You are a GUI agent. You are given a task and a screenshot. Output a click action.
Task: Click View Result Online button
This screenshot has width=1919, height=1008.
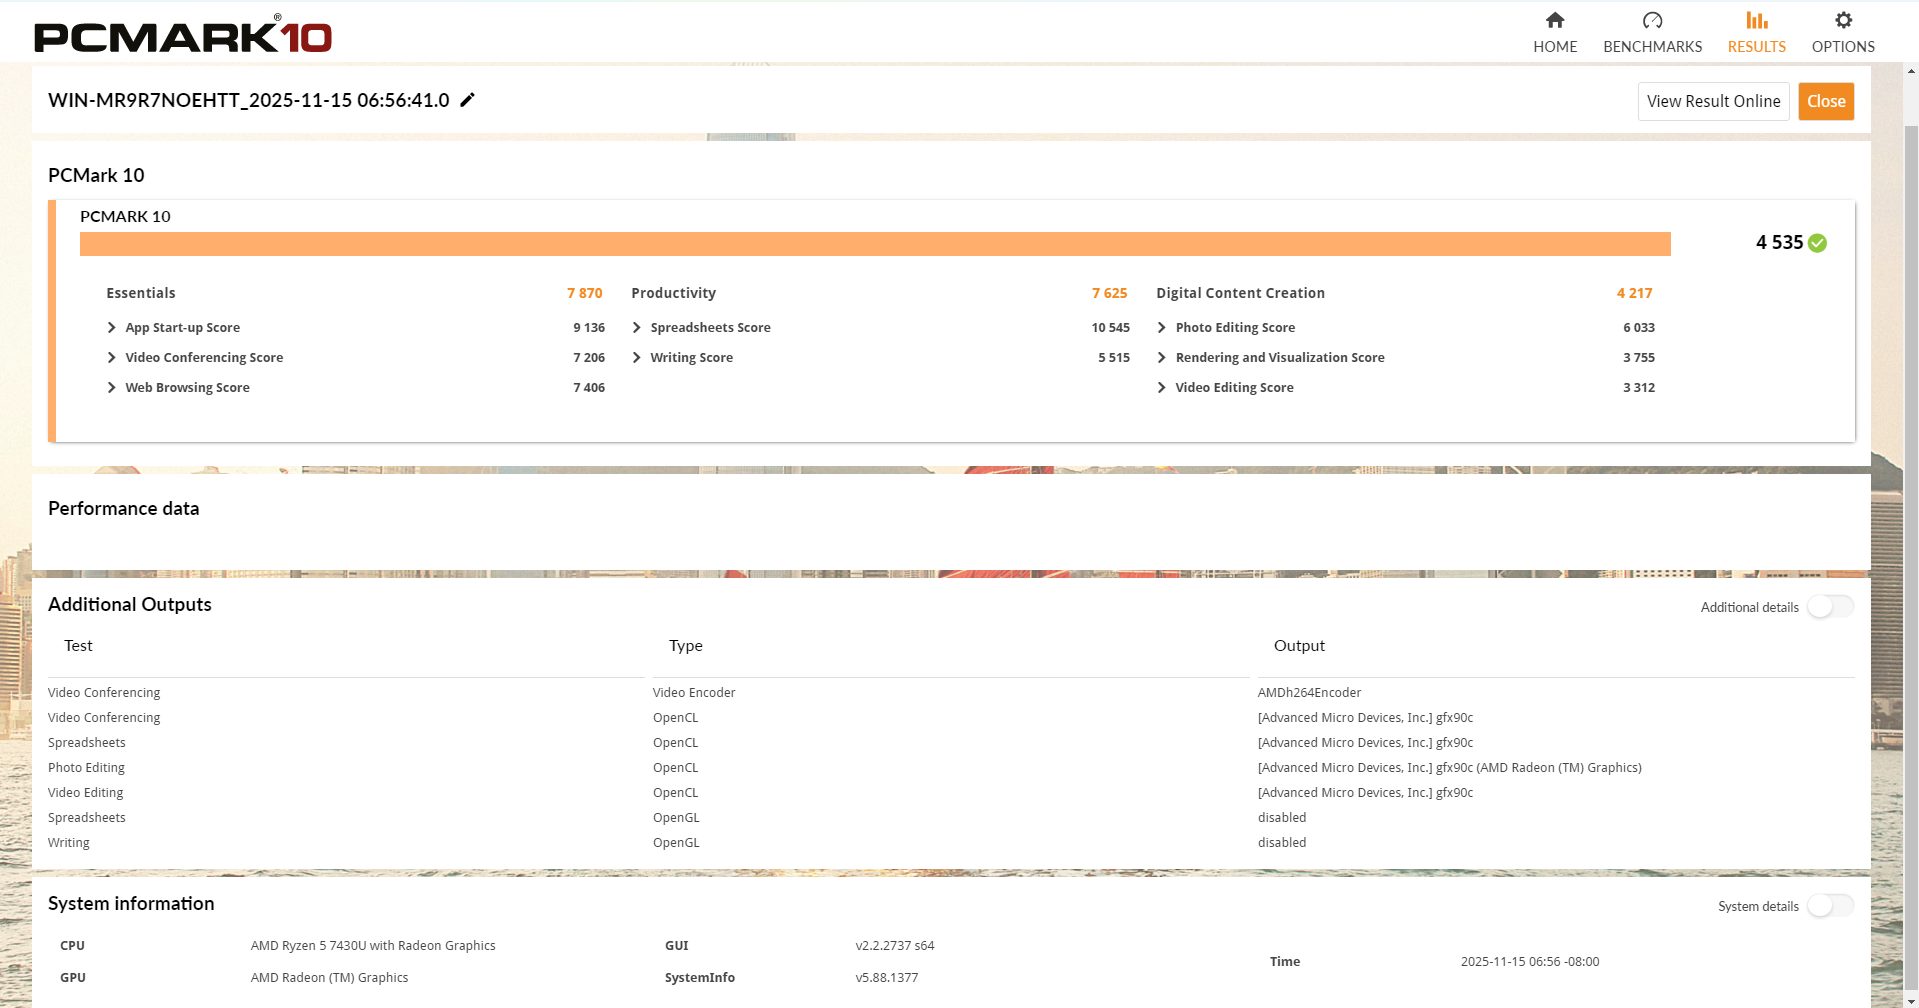1712,101
